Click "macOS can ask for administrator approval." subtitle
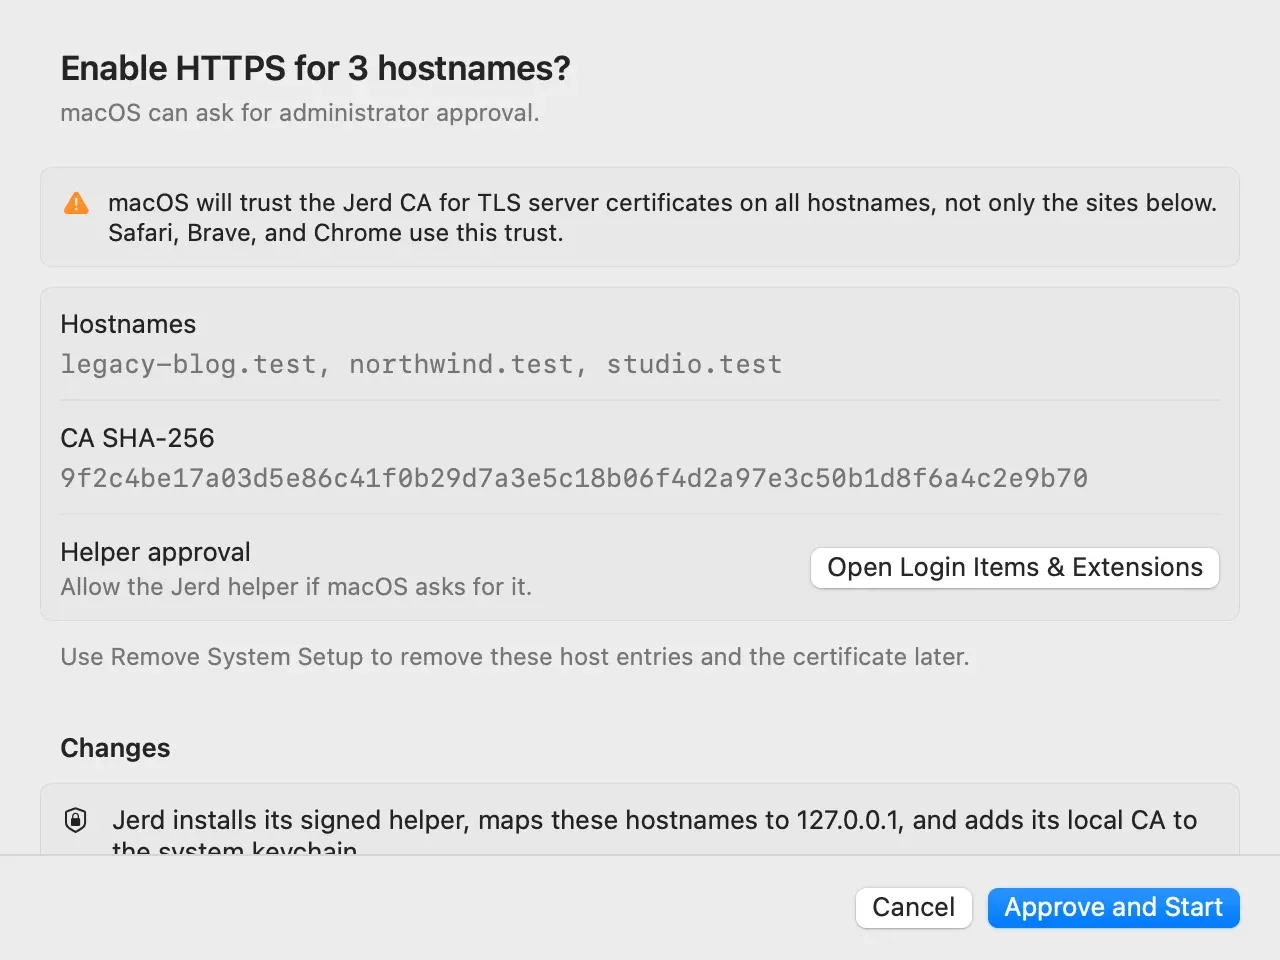 (300, 113)
